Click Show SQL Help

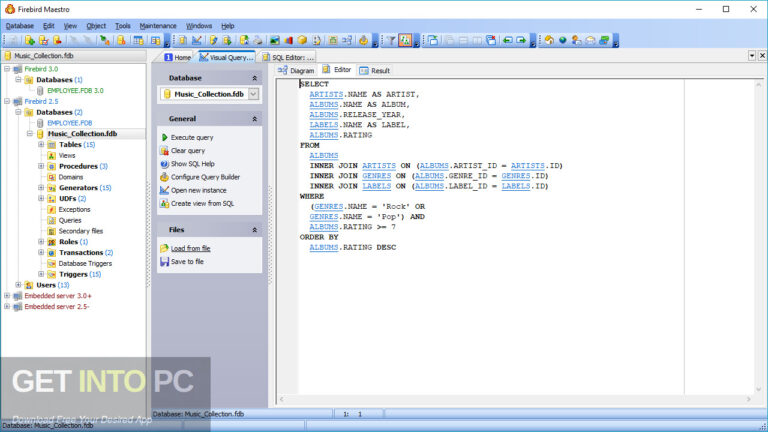[192, 164]
